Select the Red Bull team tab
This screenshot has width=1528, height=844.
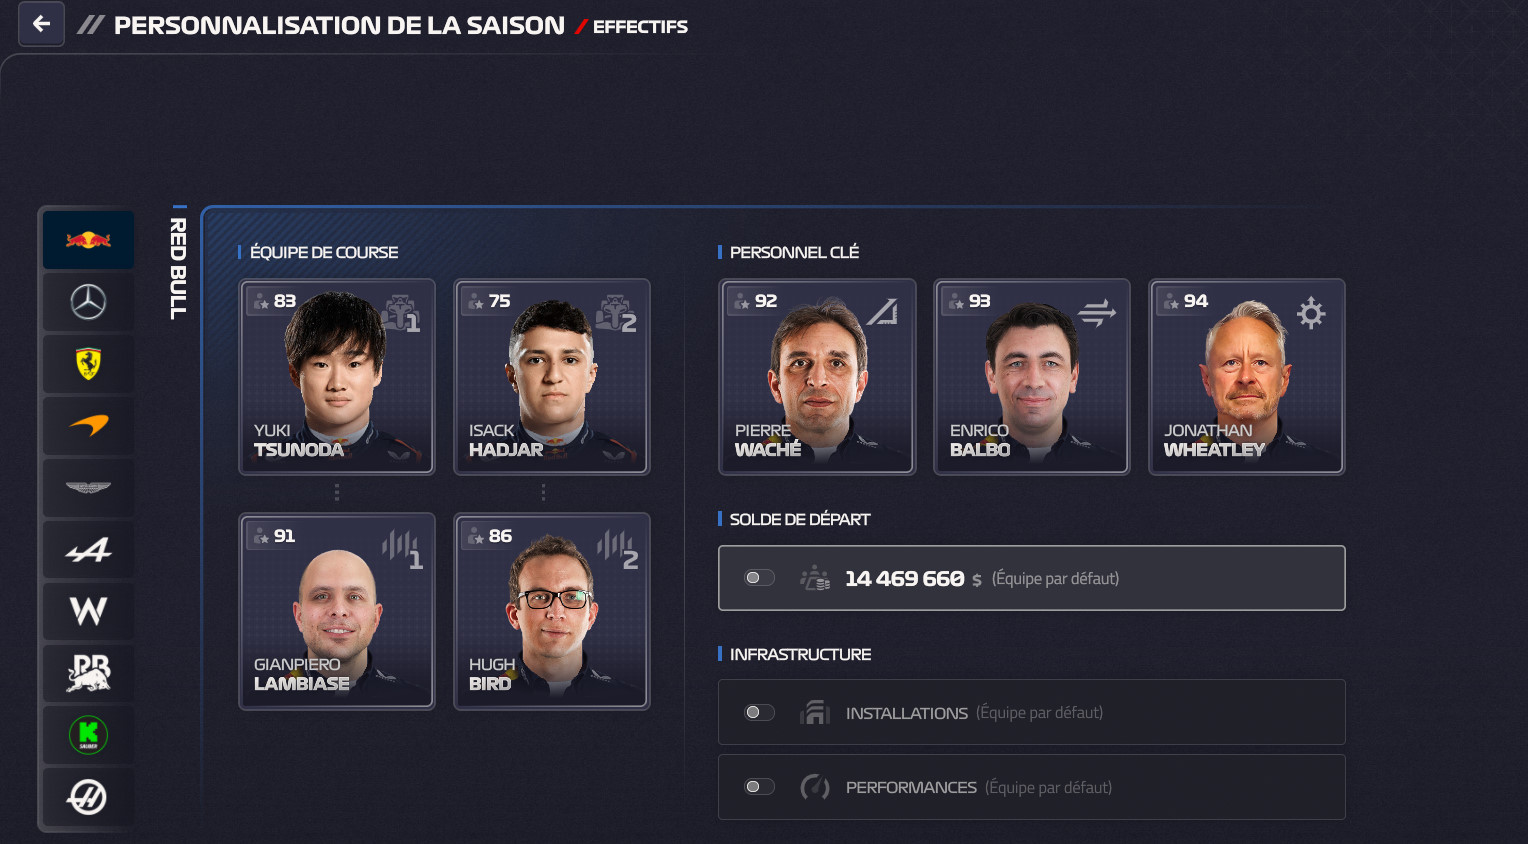click(x=88, y=240)
